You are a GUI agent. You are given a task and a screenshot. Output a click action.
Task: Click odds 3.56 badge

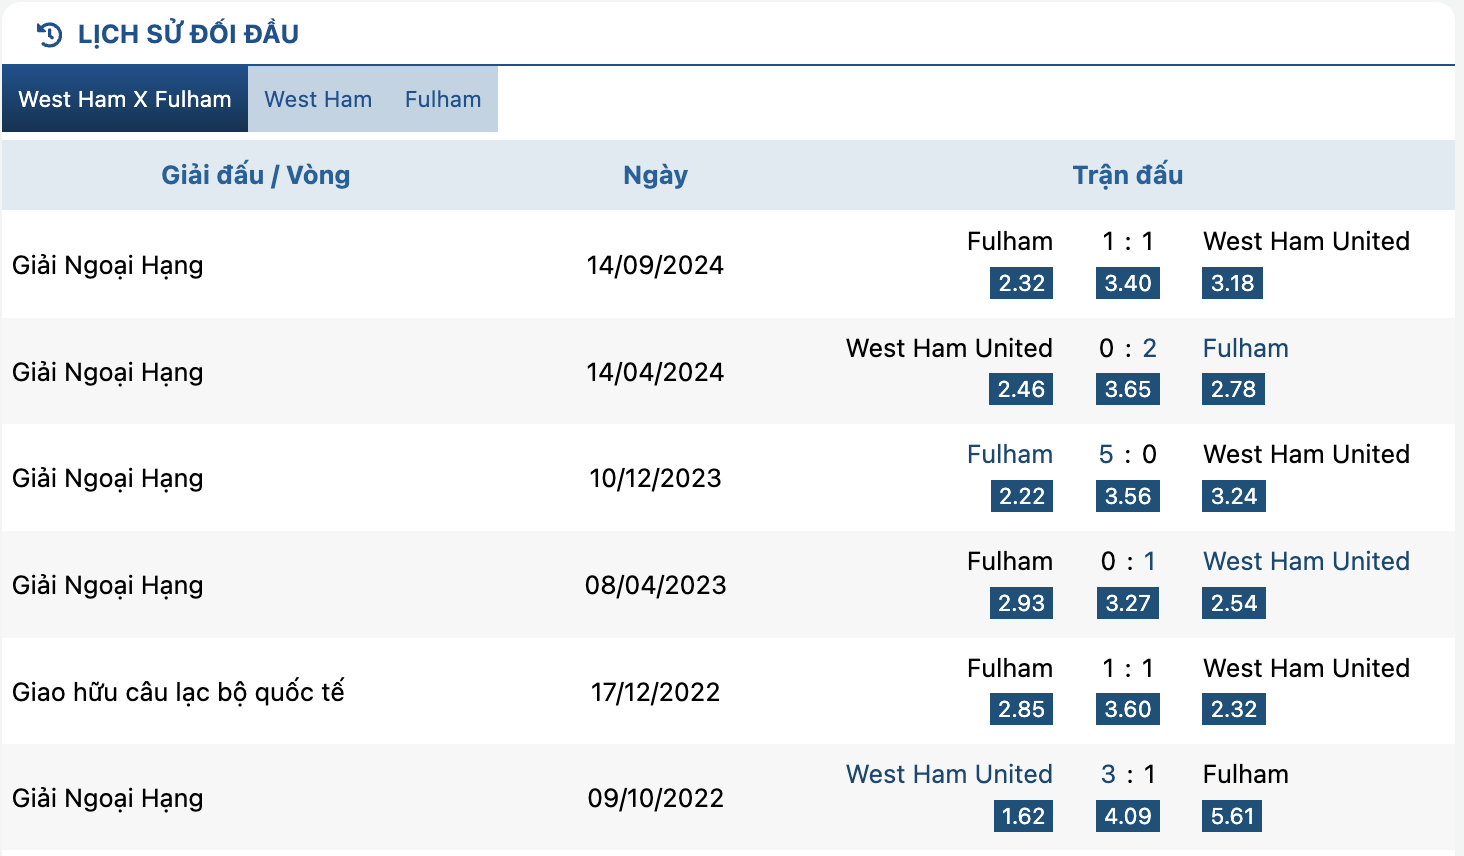click(x=1128, y=496)
